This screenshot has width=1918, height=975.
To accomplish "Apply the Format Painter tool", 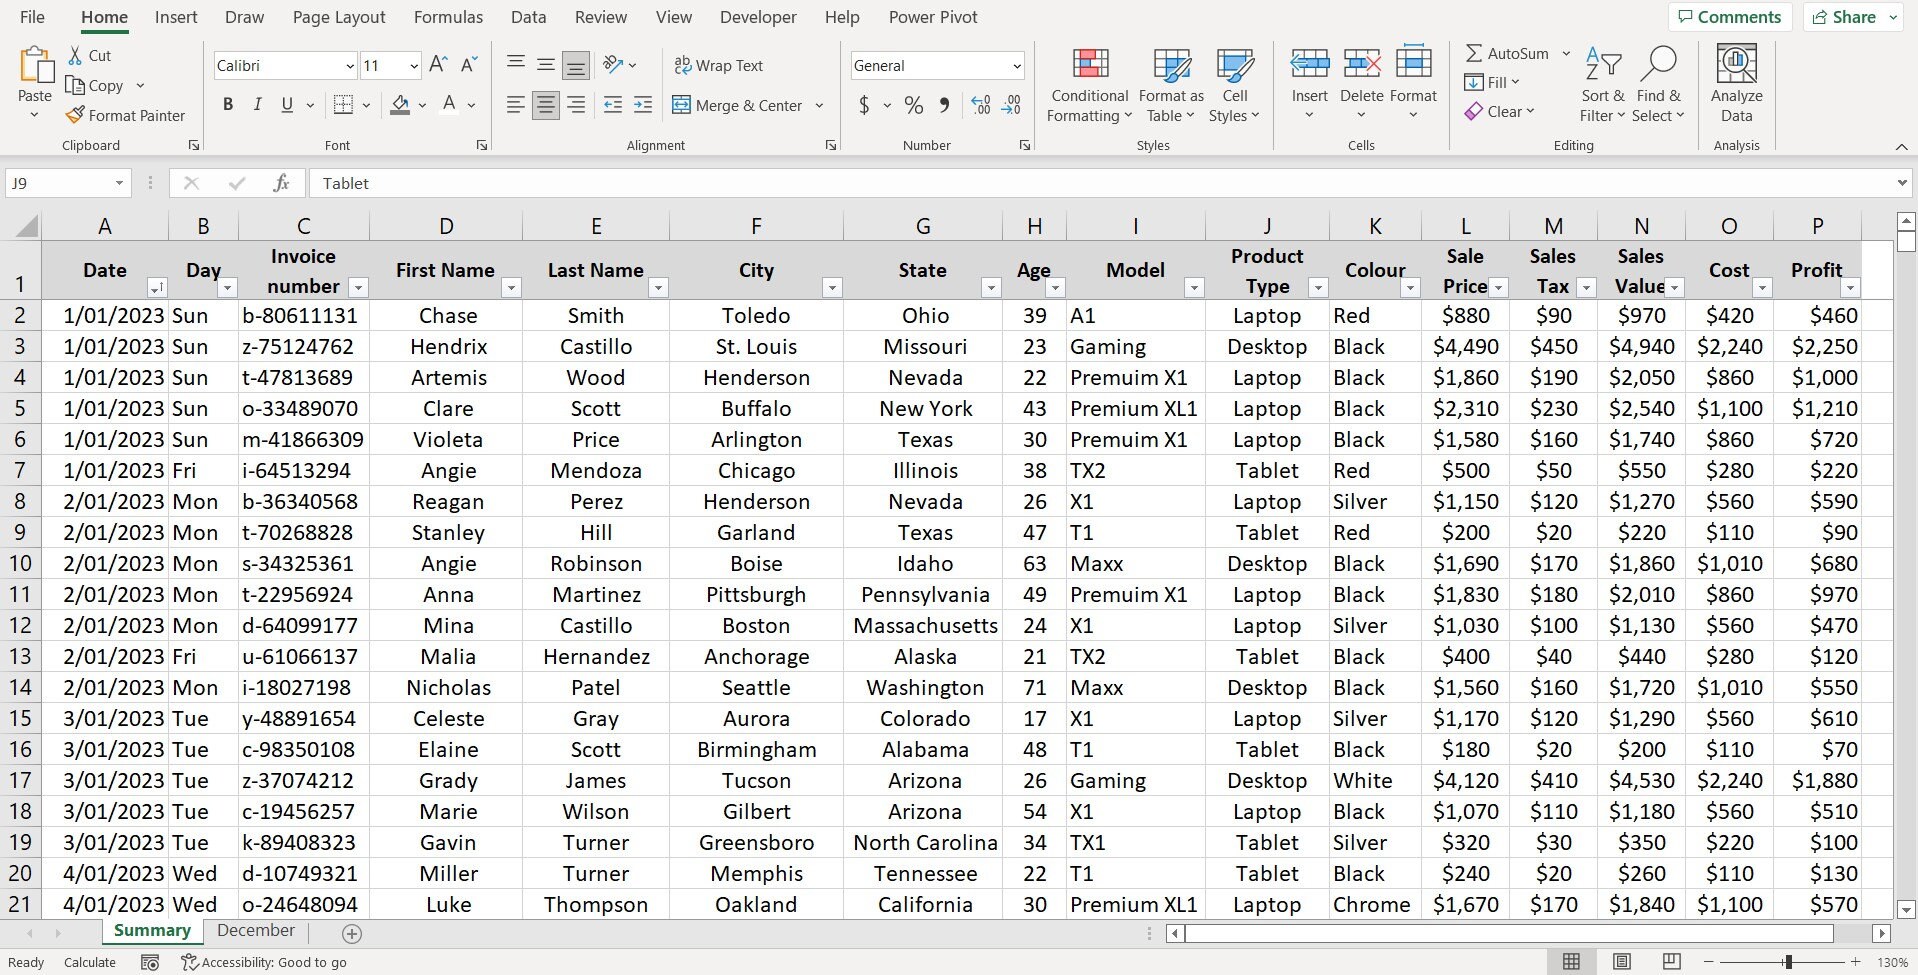I will (x=126, y=115).
